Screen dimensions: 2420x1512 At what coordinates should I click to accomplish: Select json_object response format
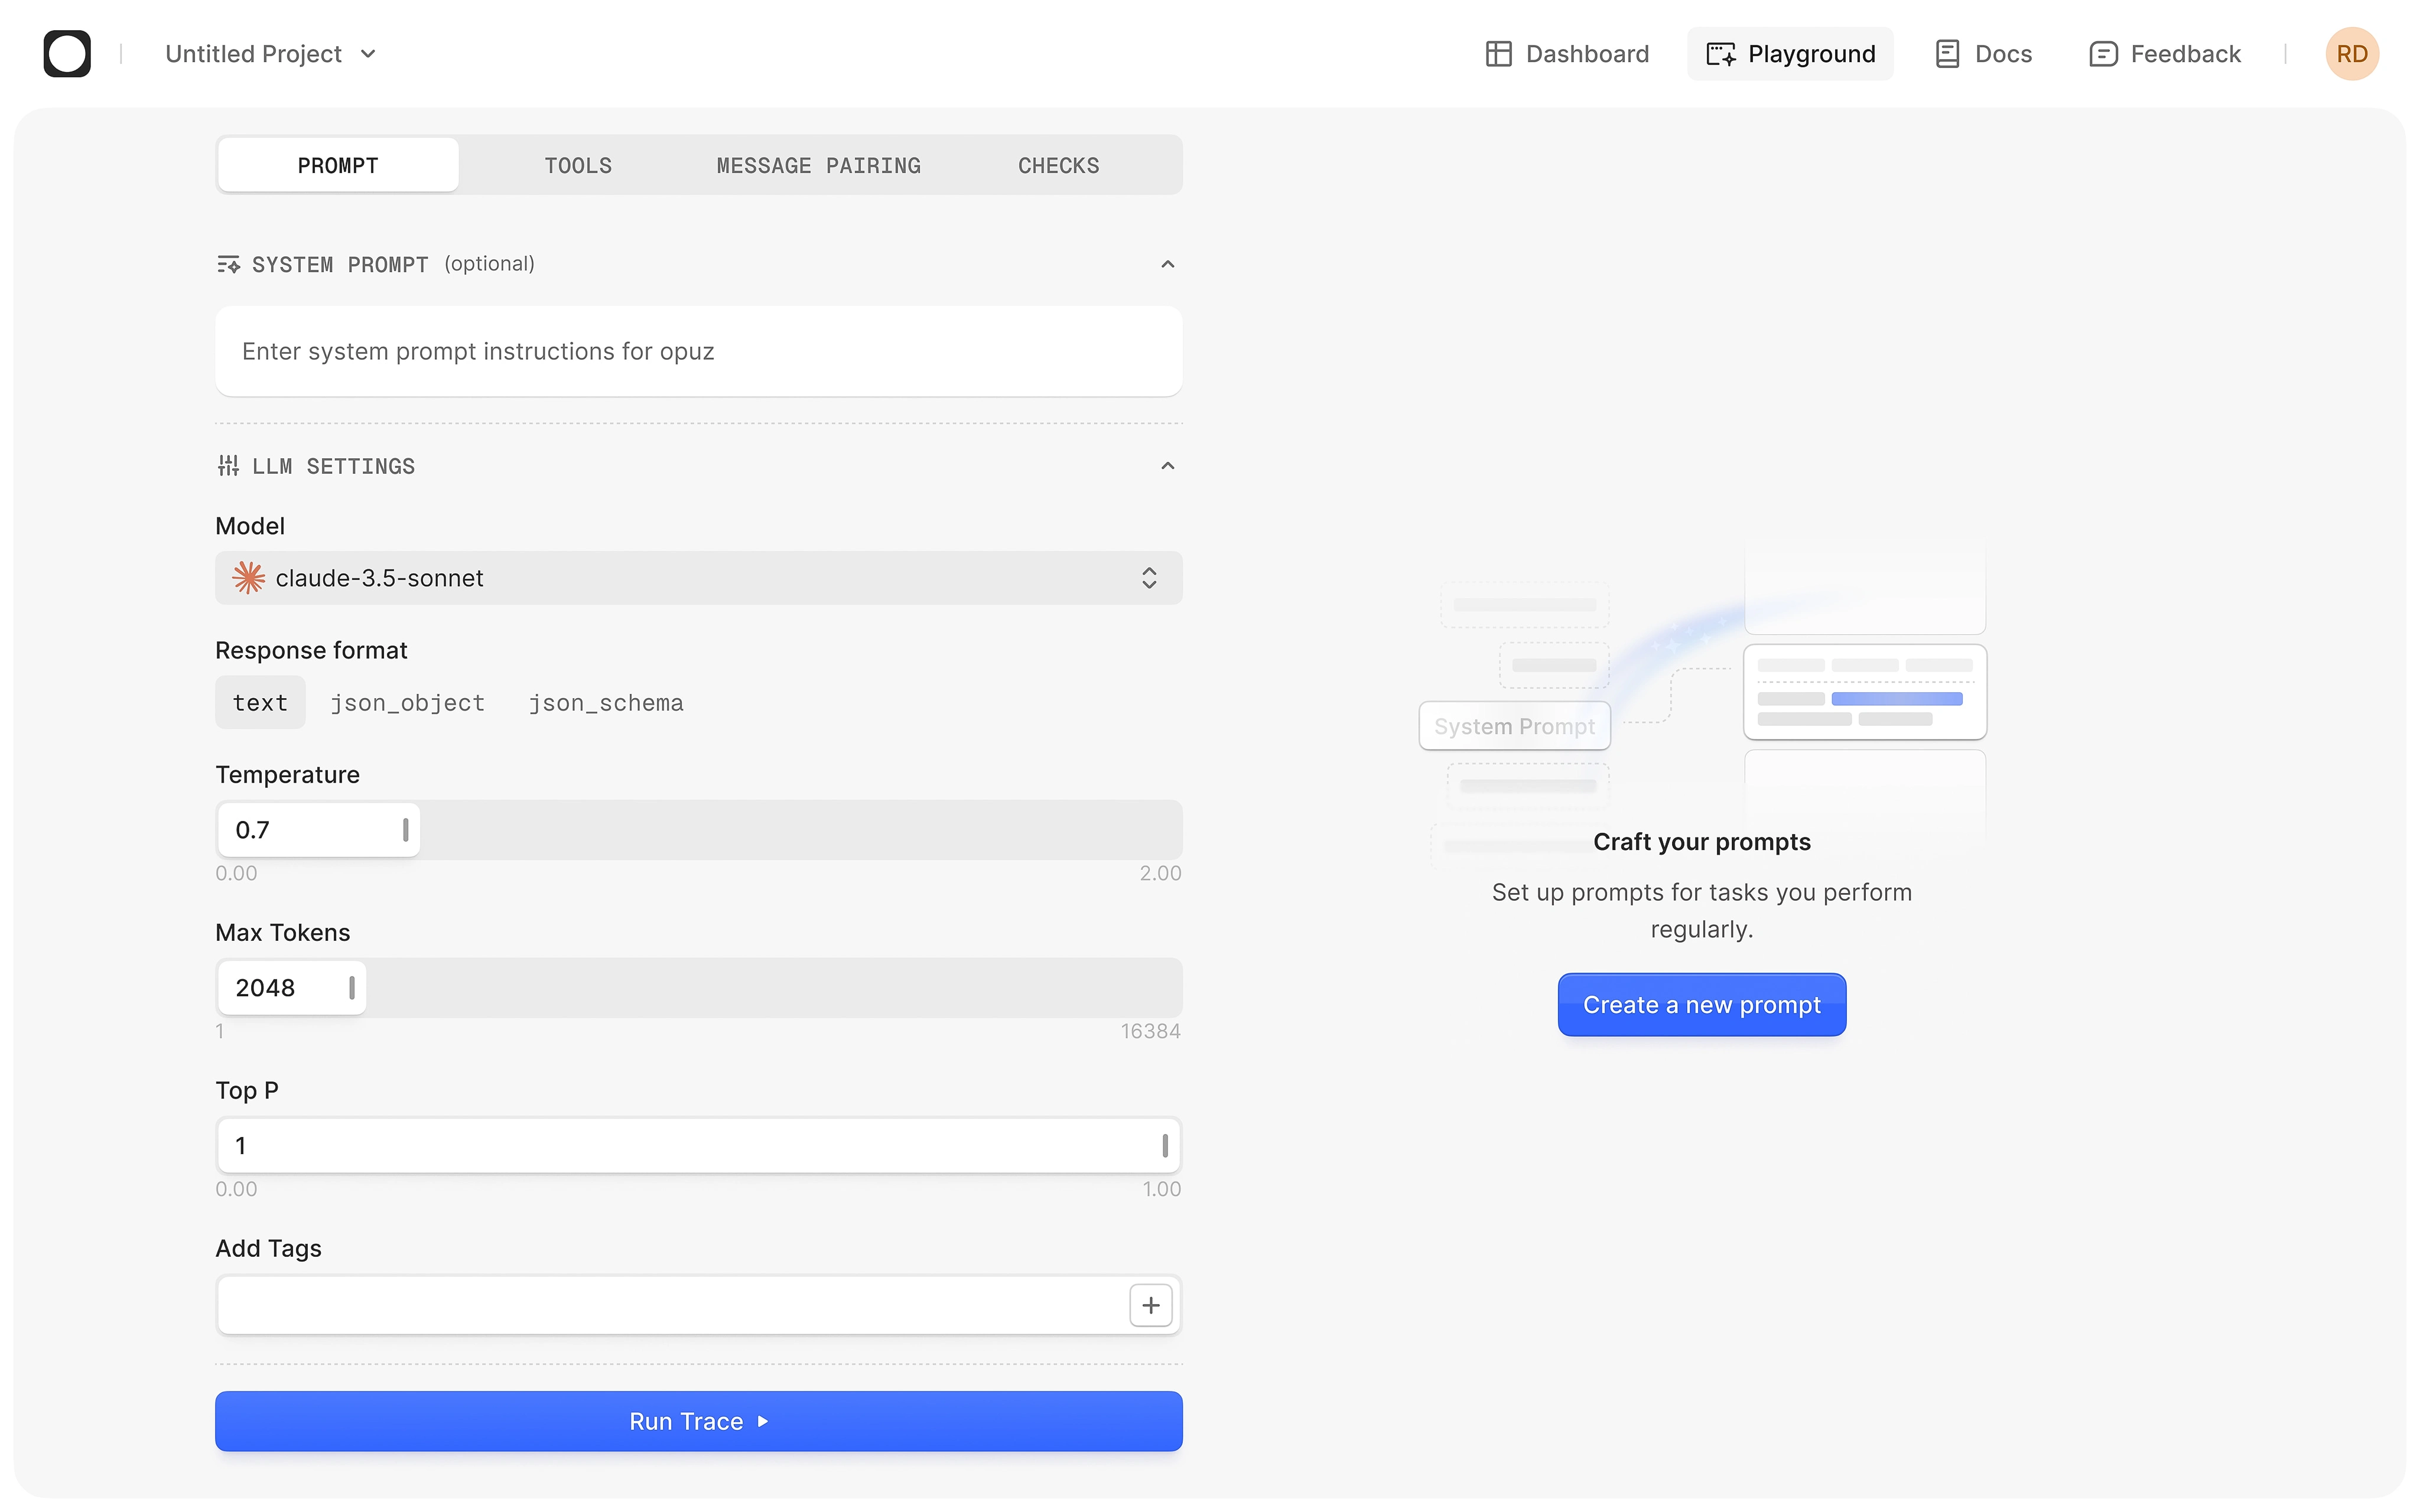pos(407,703)
